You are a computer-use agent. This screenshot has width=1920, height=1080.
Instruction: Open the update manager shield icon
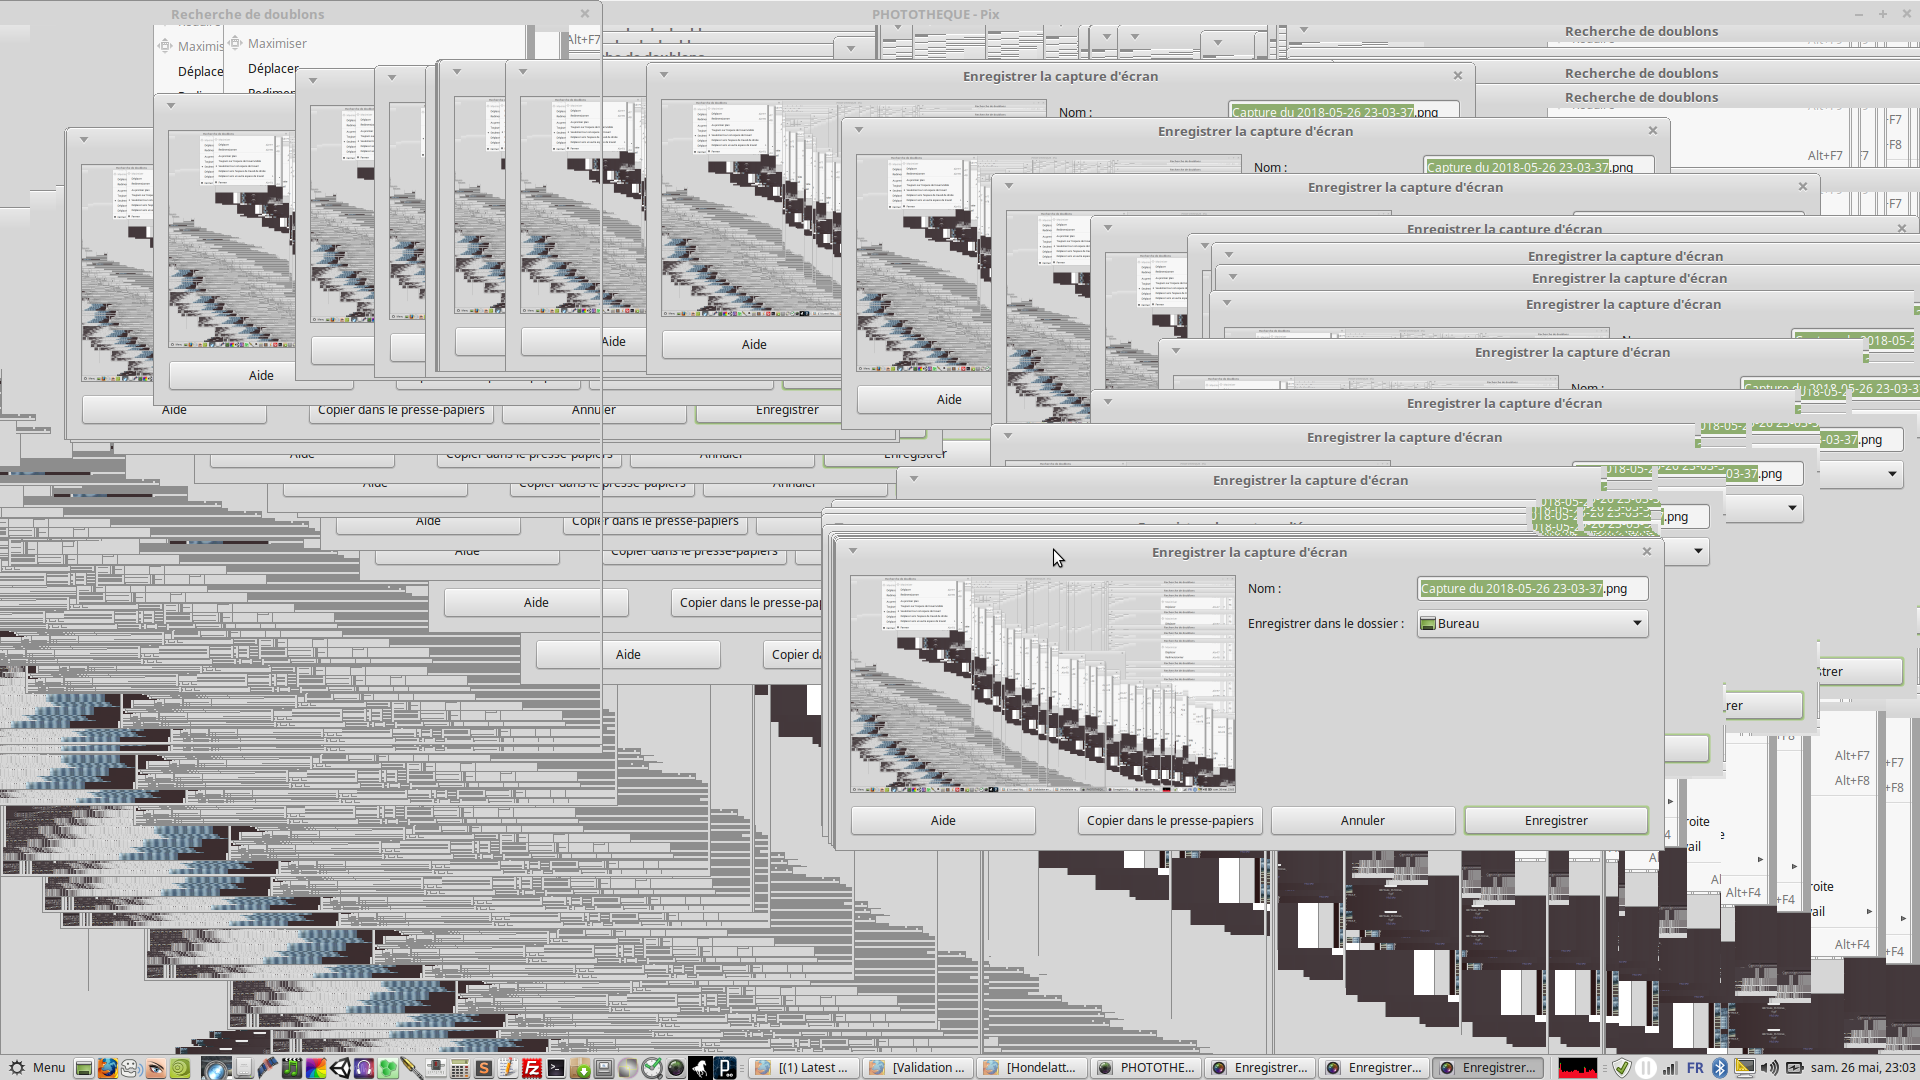(x=1622, y=1068)
